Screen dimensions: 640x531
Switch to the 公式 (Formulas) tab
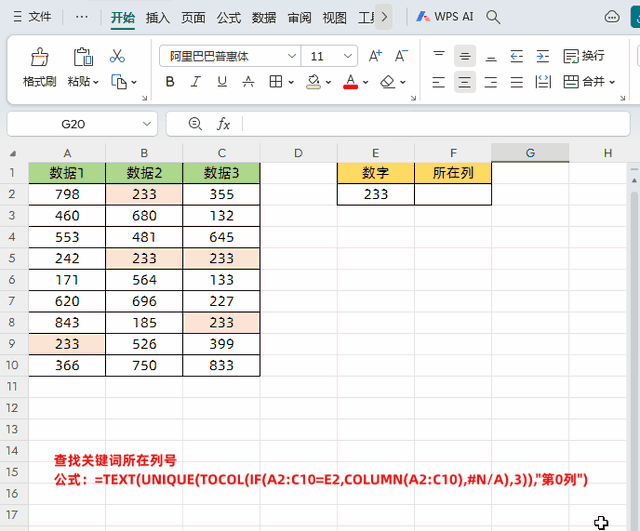[229, 18]
